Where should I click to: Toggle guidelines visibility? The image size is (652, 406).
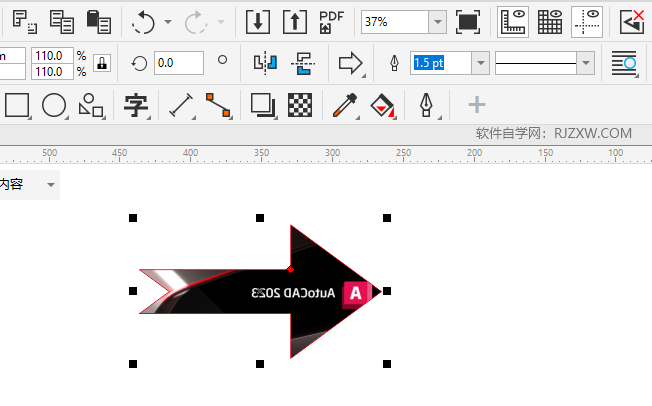pos(587,22)
